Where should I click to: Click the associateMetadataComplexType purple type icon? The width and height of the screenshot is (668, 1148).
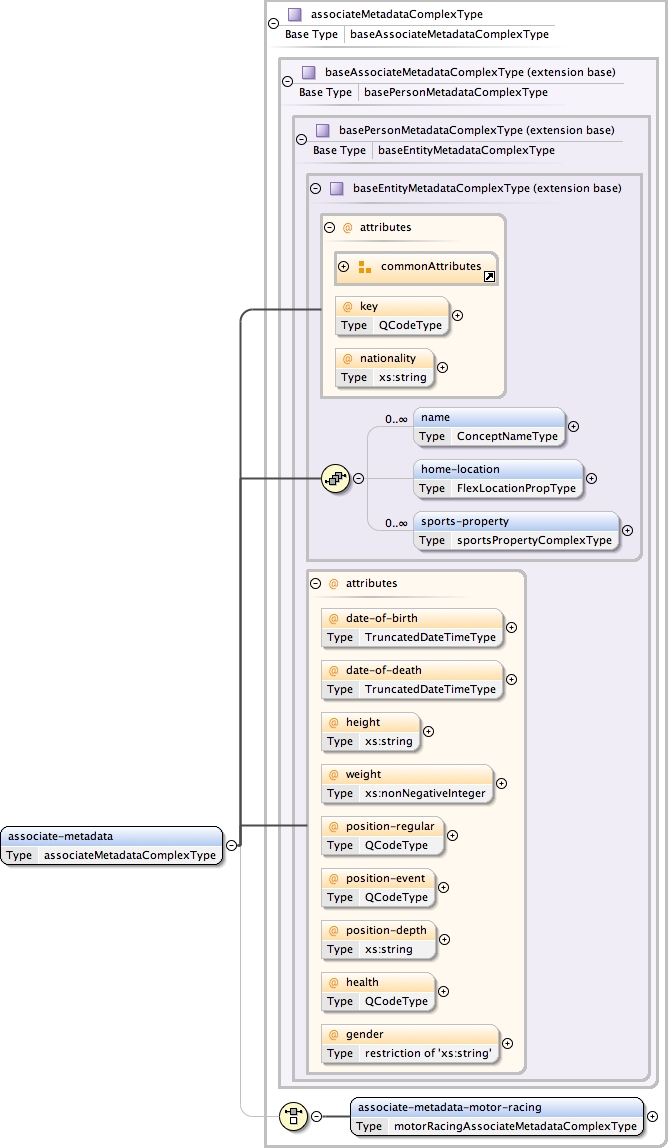click(294, 15)
